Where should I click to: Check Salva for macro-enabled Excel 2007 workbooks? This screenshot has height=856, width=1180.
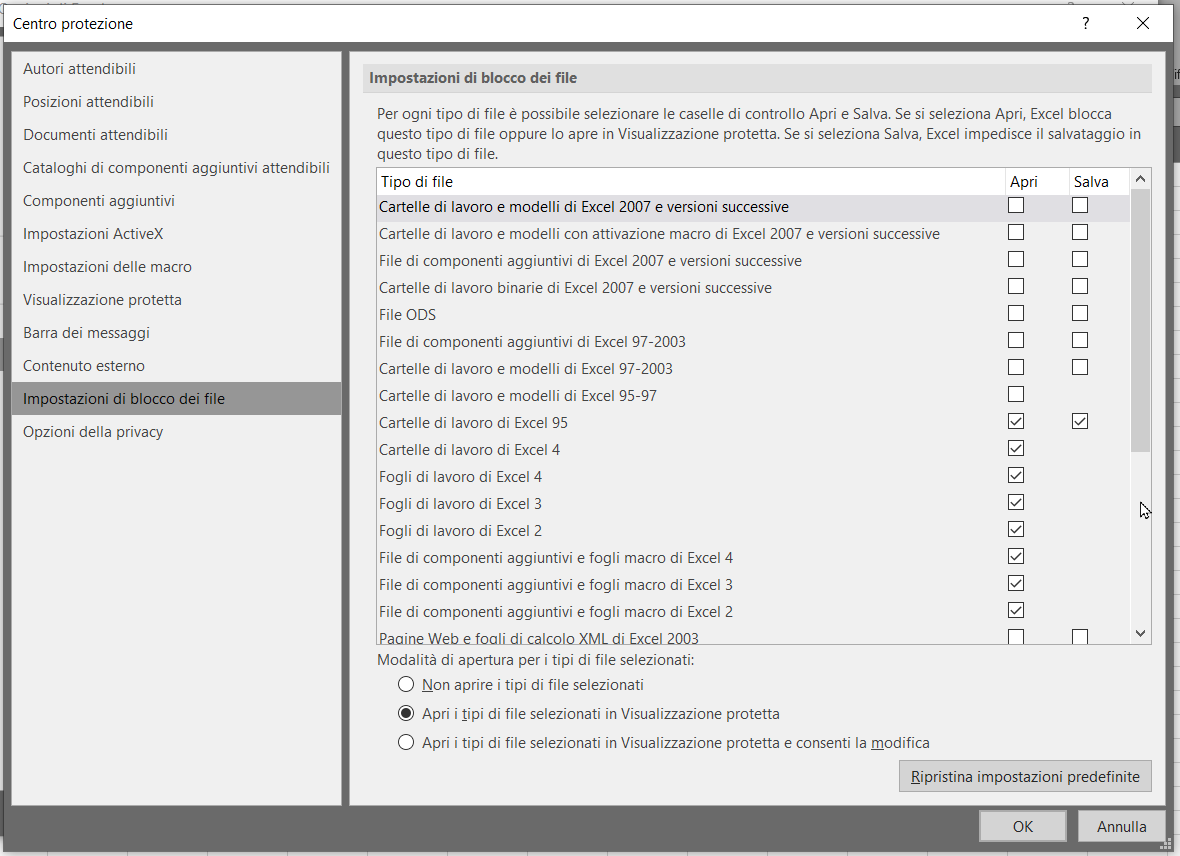pyautogui.click(x=1080, y=232)
